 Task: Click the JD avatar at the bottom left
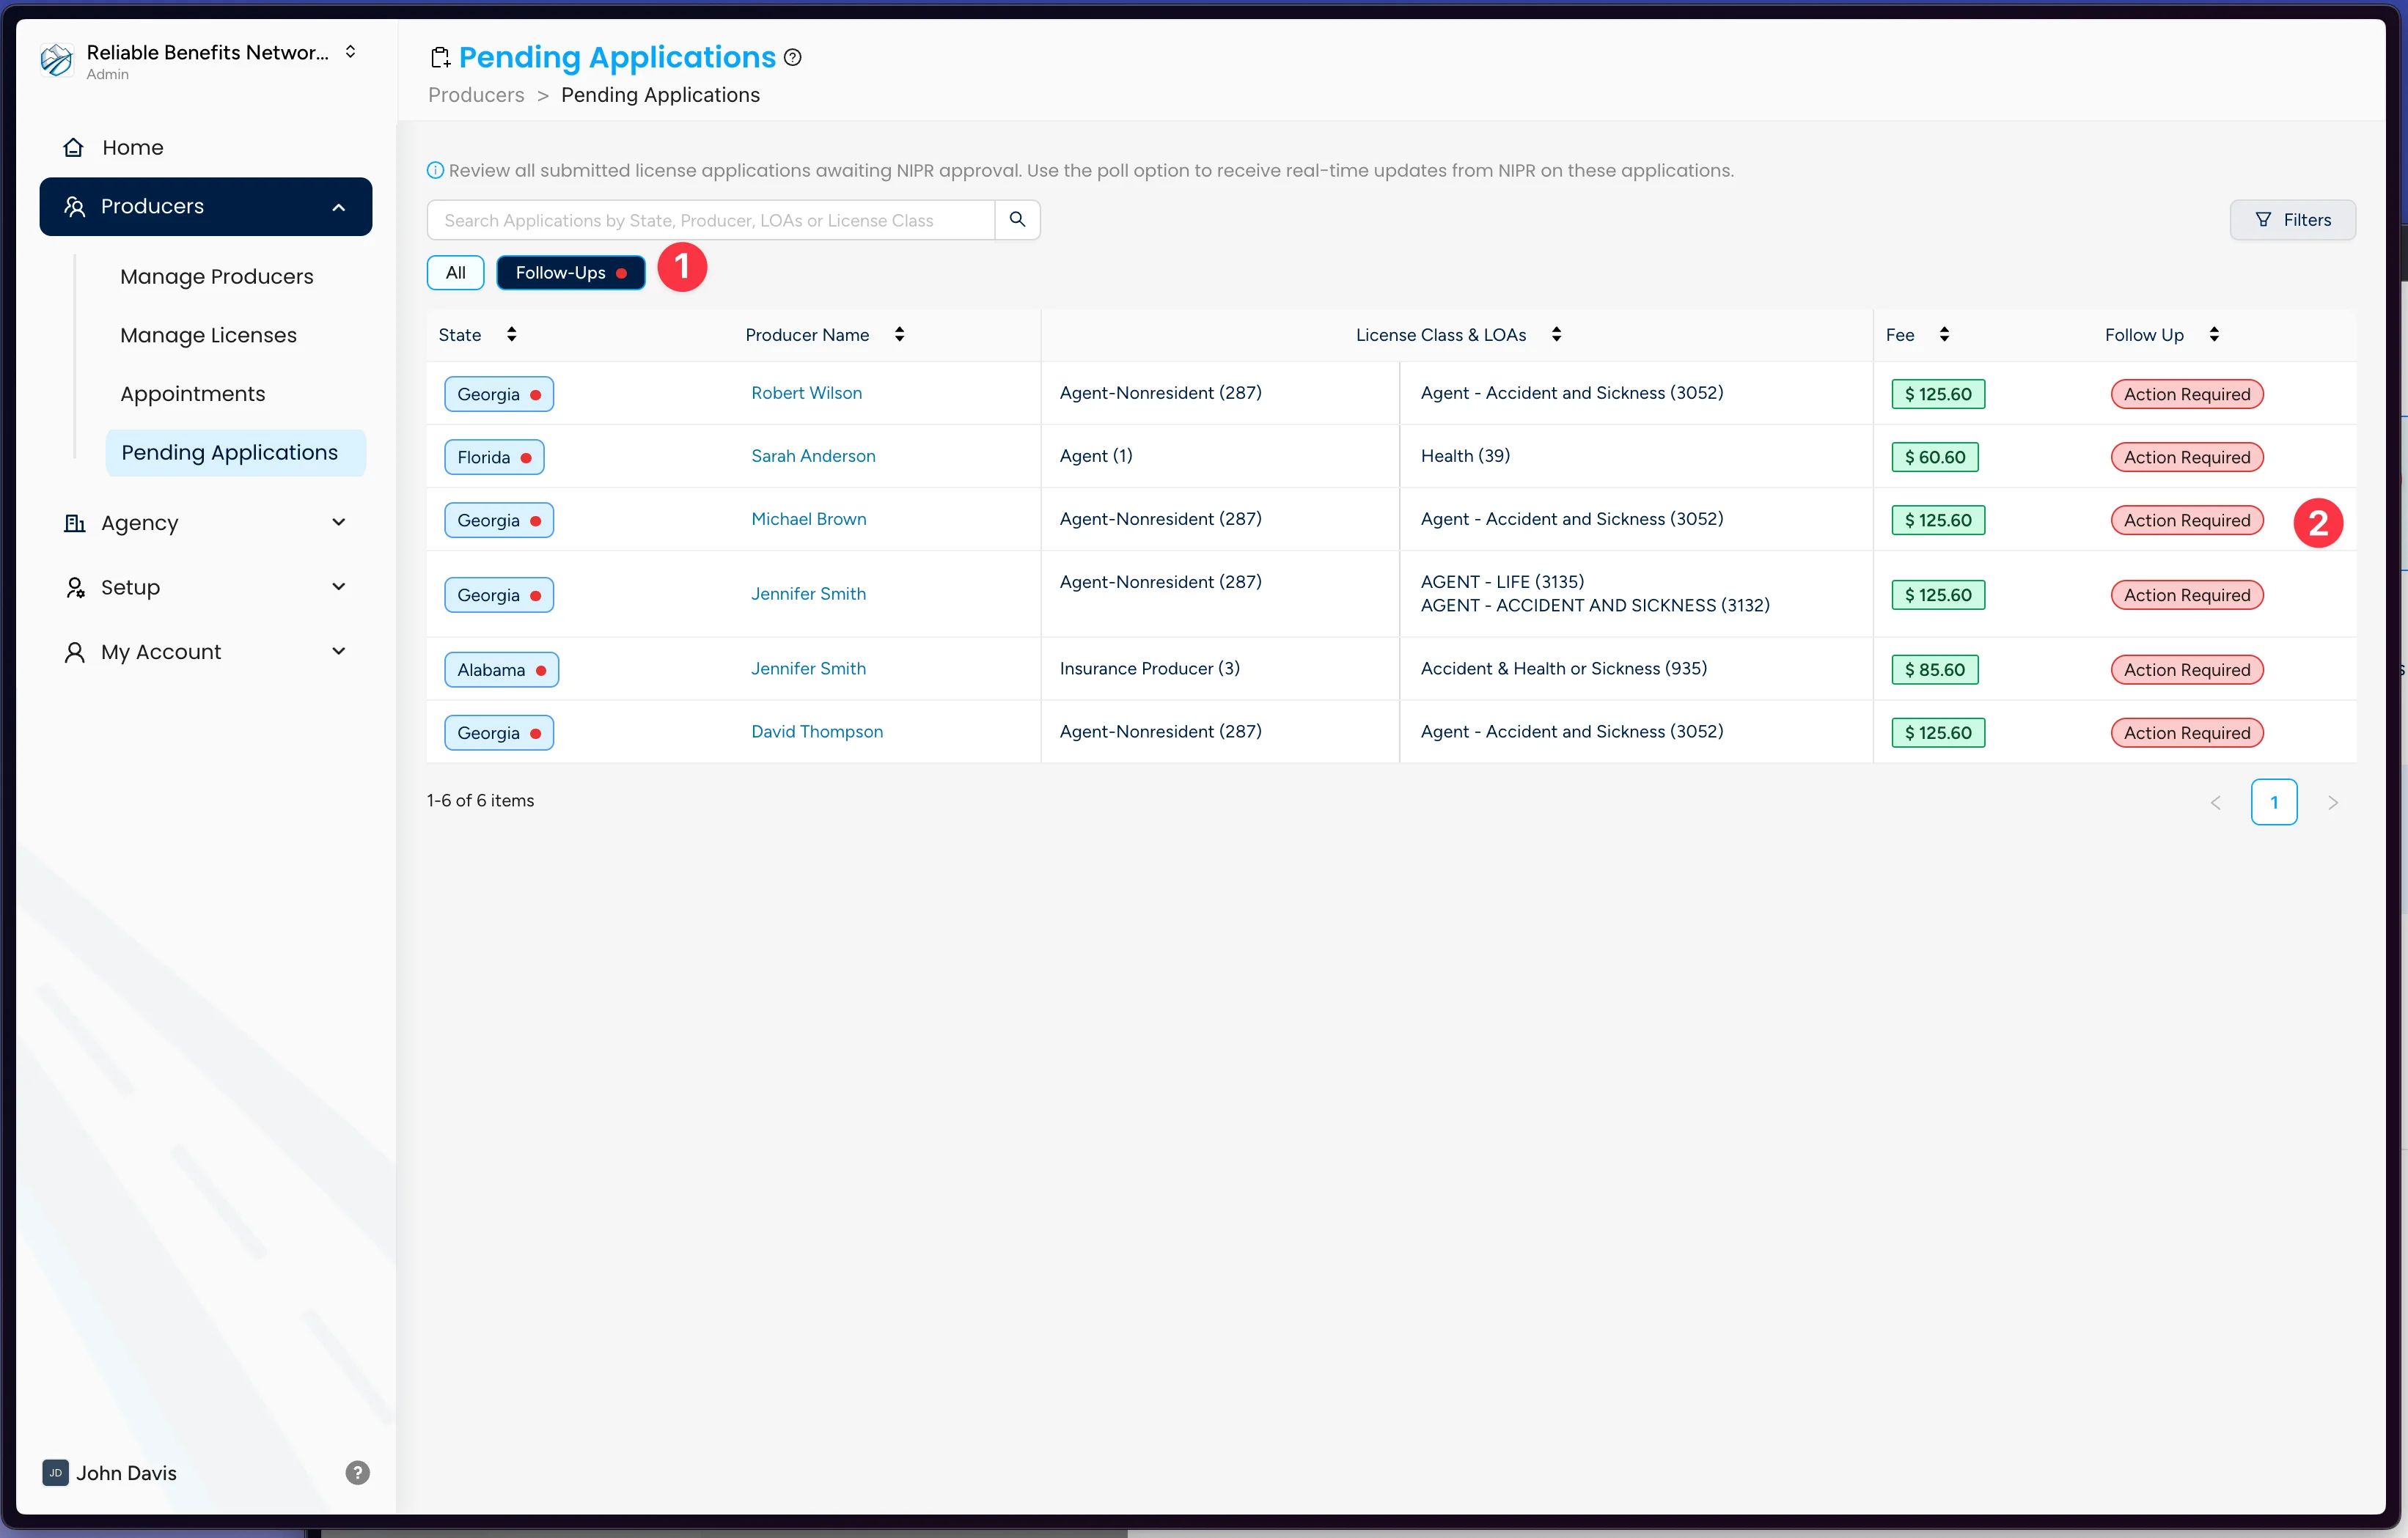[x=55, y=1473]
